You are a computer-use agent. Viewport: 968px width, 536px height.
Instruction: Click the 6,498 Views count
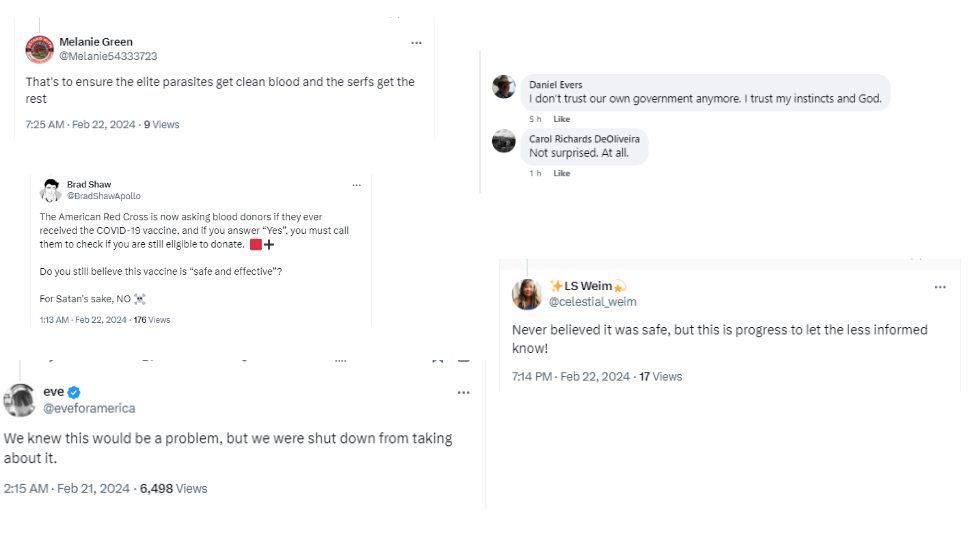click(x=174, y=489)
